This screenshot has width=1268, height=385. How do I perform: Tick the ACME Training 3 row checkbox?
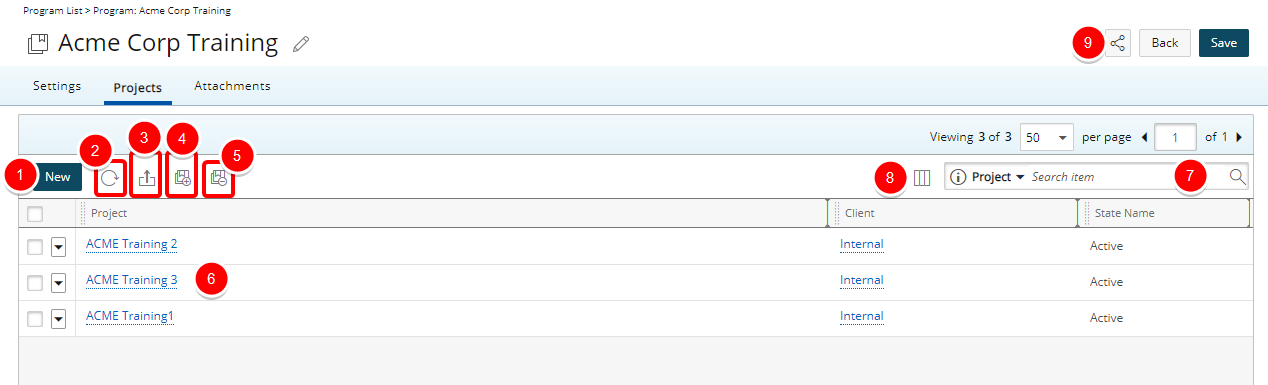35,283
